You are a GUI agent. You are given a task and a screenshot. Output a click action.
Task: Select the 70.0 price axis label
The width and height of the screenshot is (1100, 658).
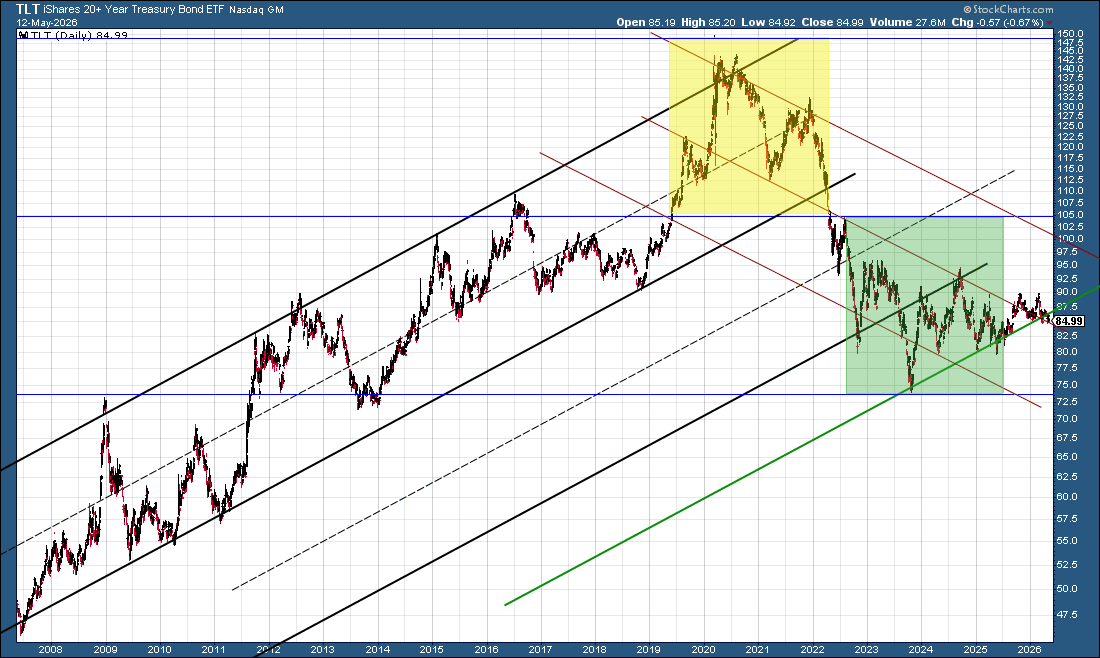tap(1068, 419)
